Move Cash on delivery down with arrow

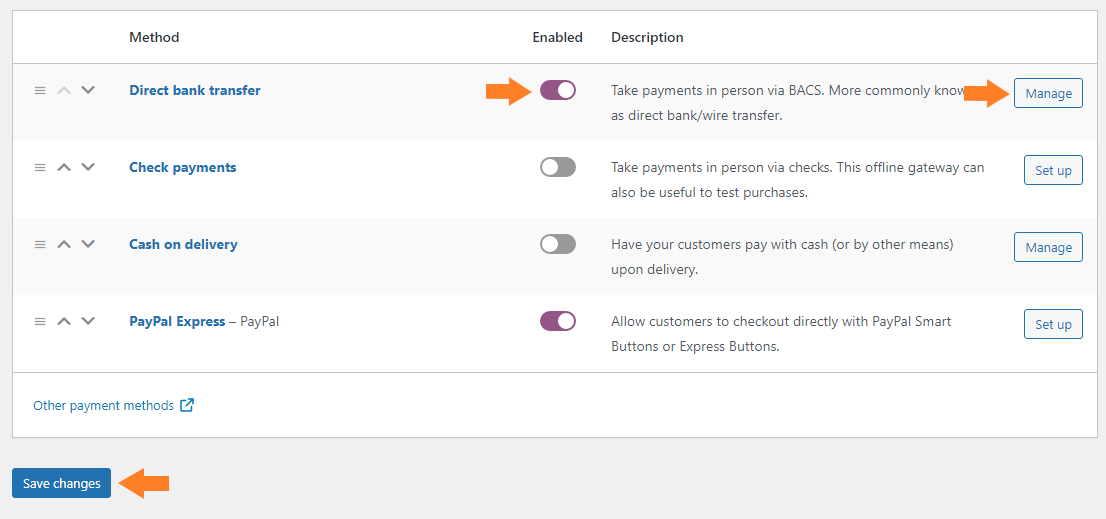tap(87, 244)
